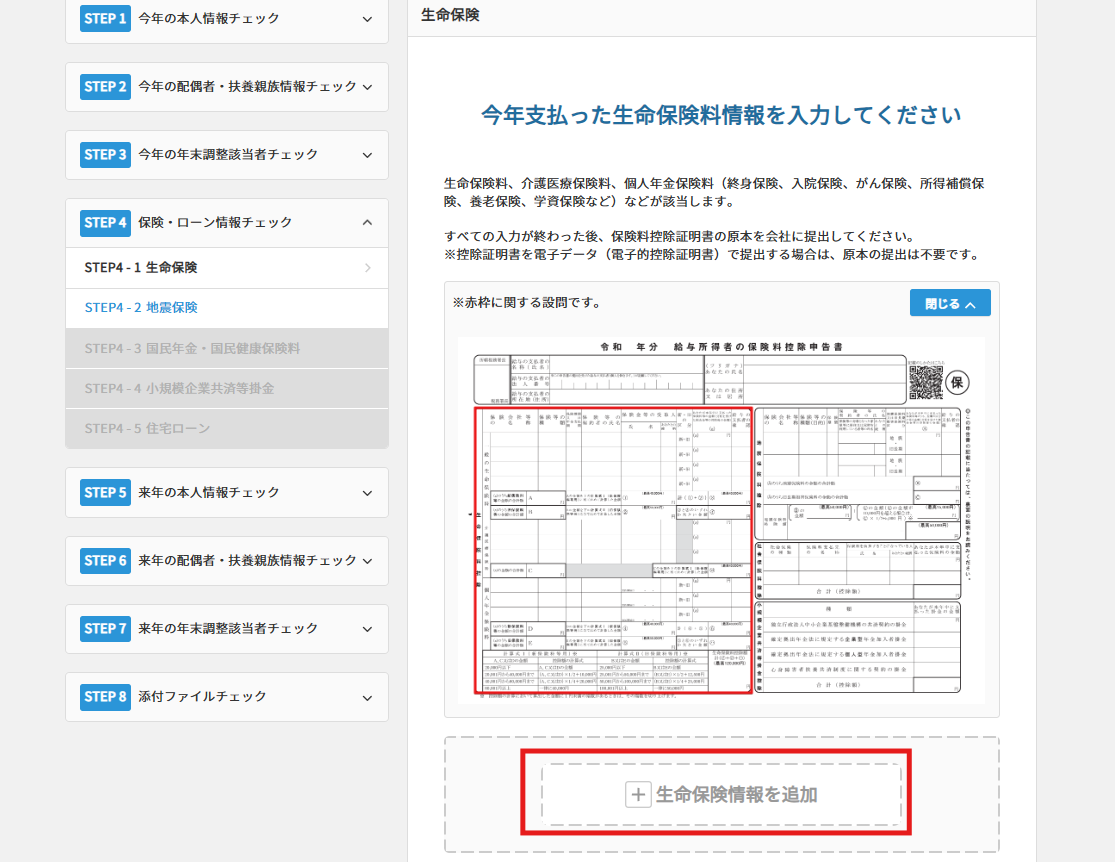Click the STEP 8 badge icon

click(105, 697)
